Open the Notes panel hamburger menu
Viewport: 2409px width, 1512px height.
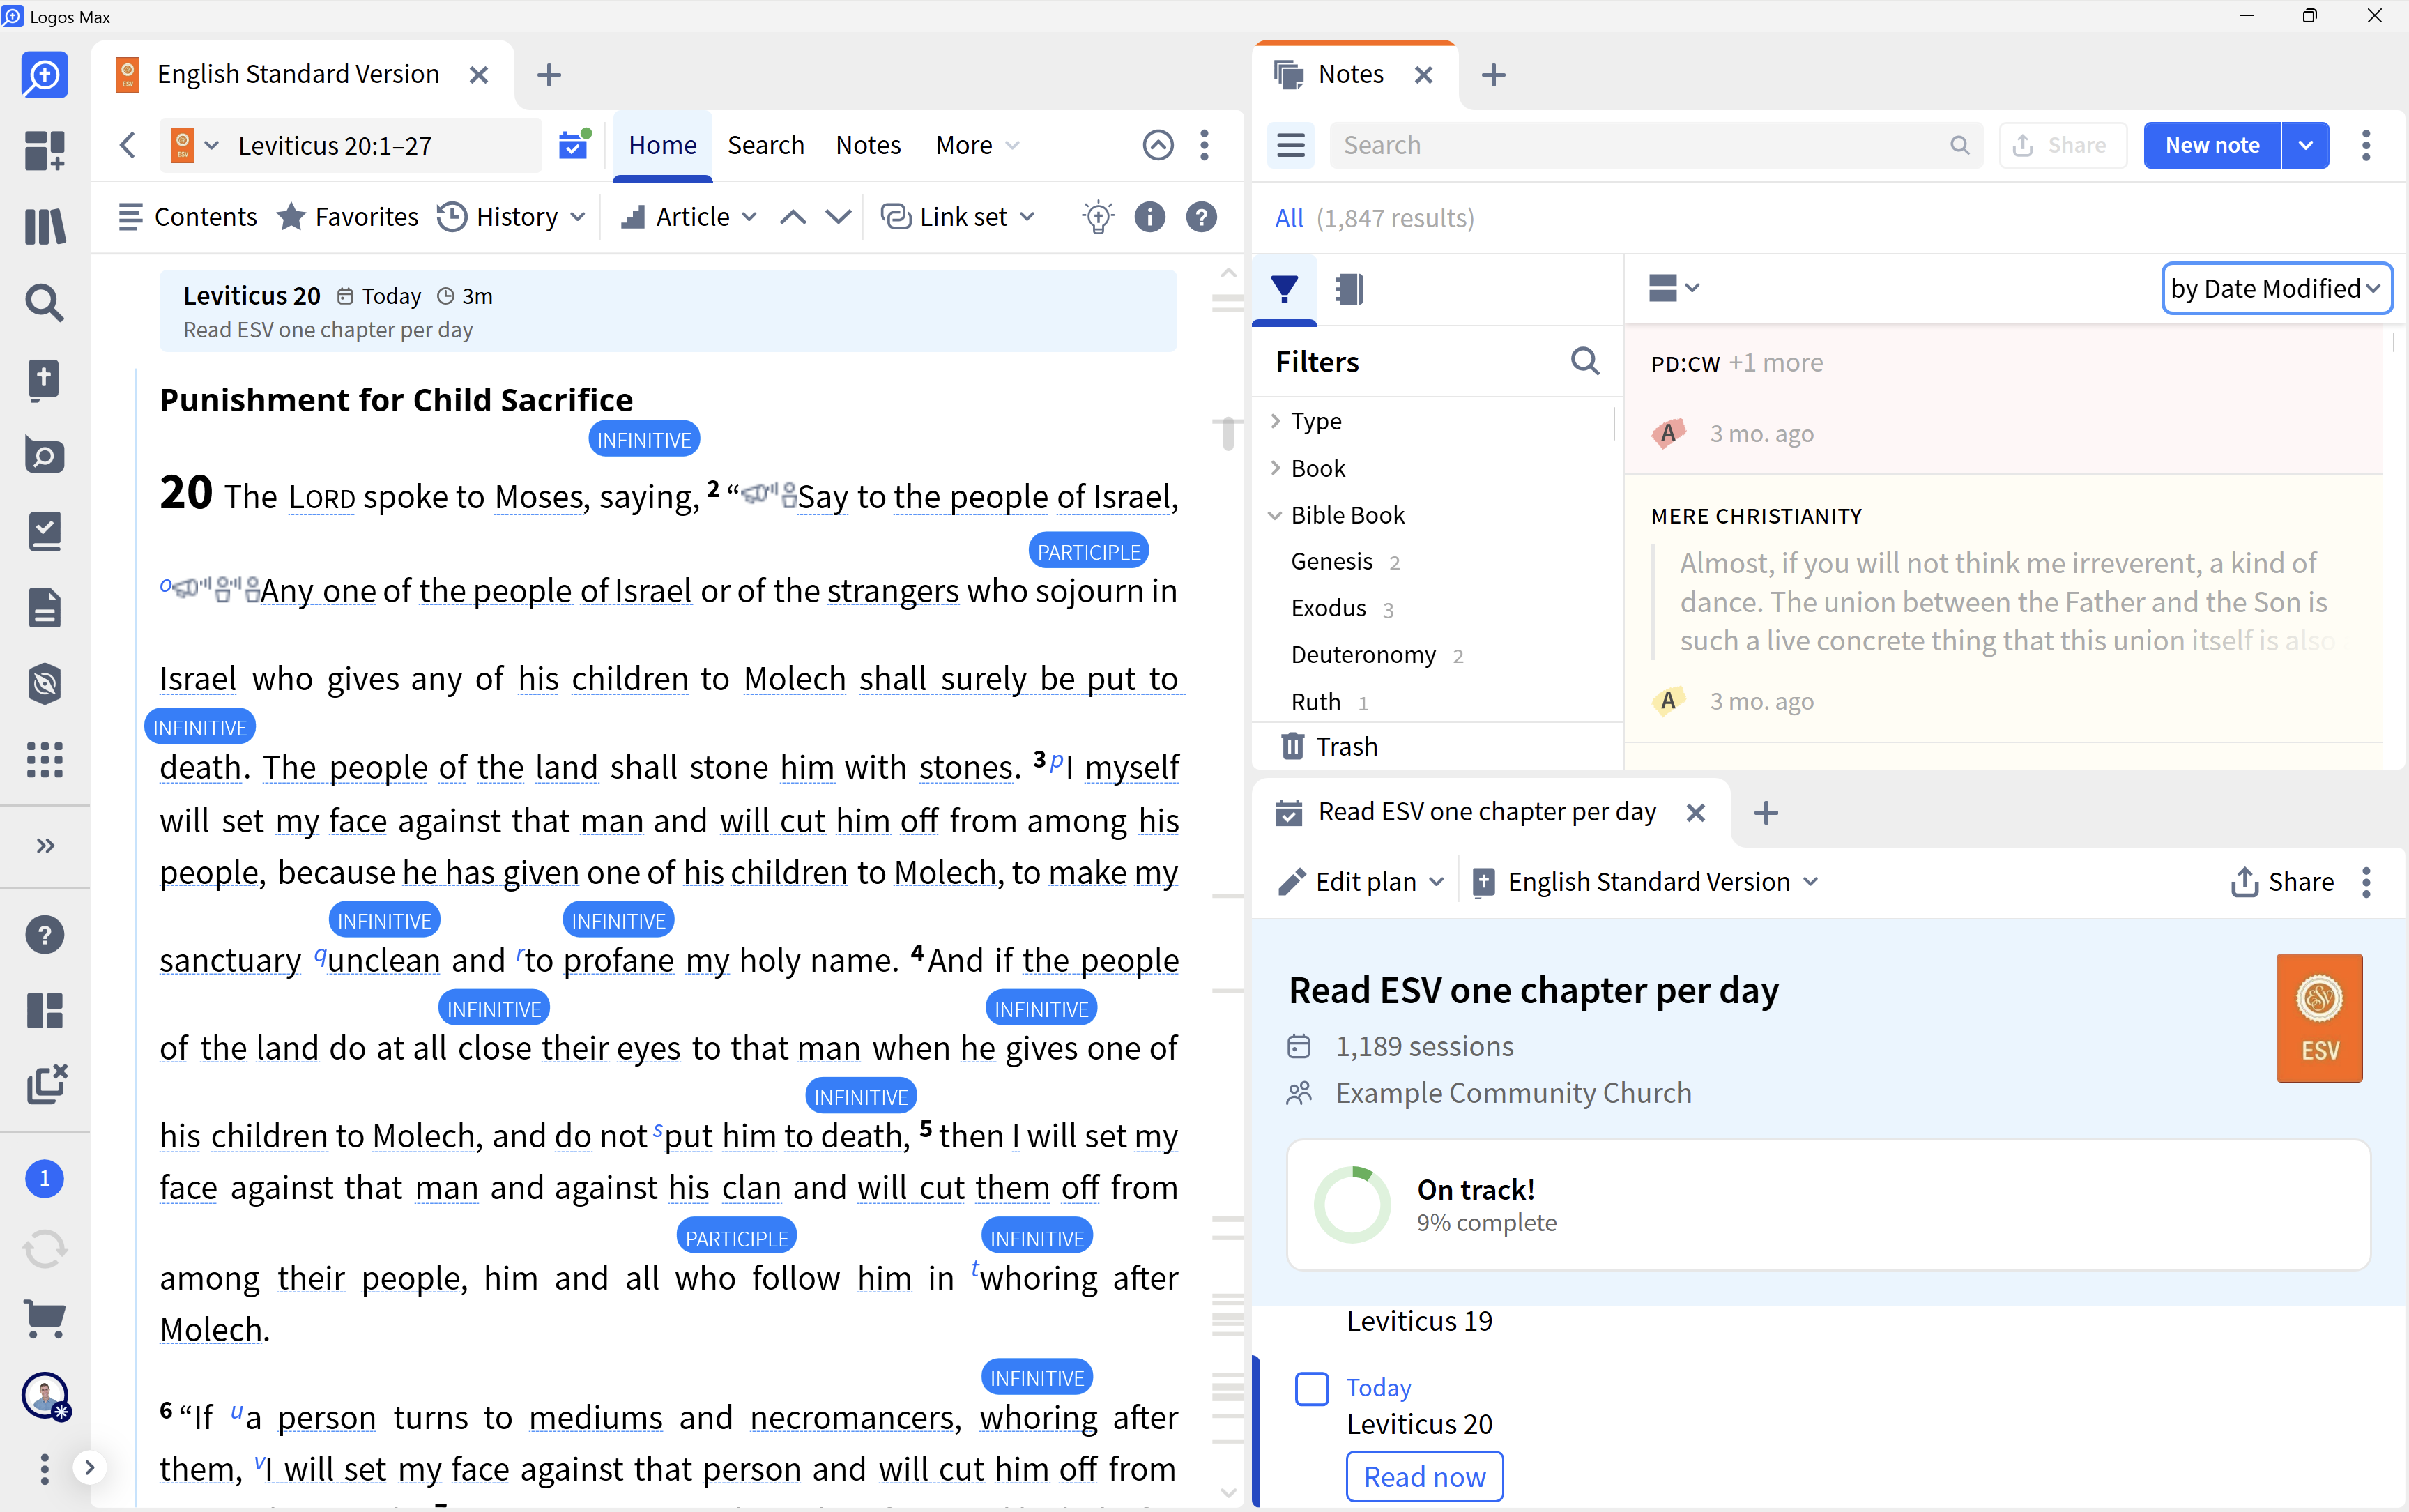point(1291,146)
